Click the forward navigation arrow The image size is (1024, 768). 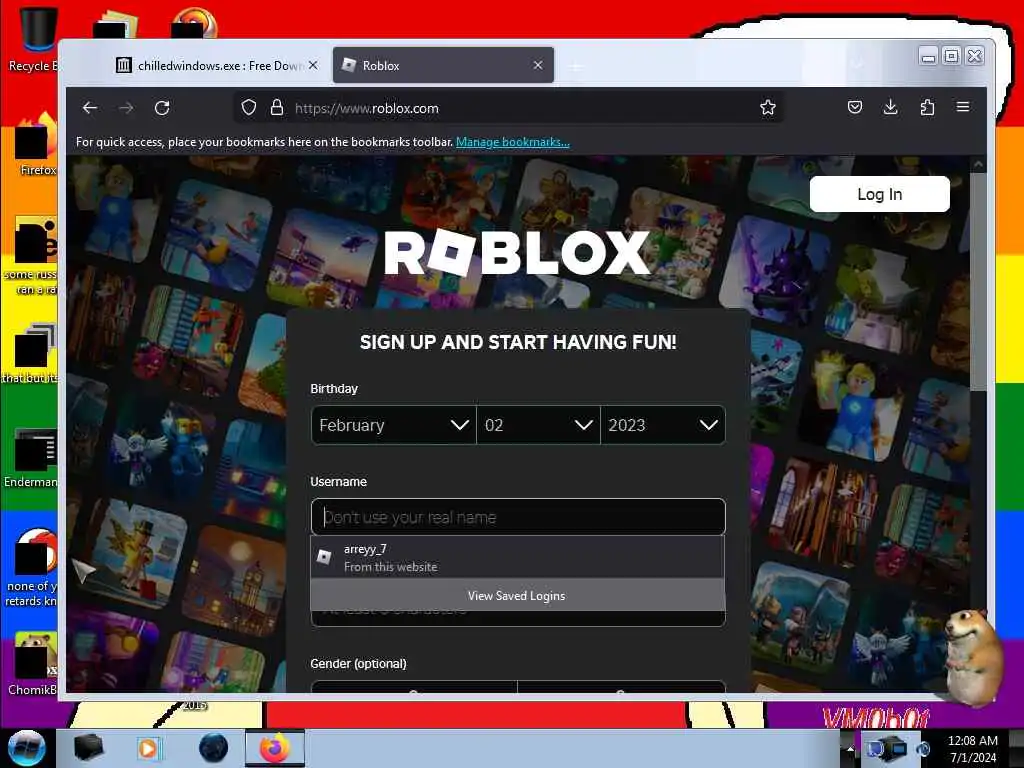coord(126,108)
